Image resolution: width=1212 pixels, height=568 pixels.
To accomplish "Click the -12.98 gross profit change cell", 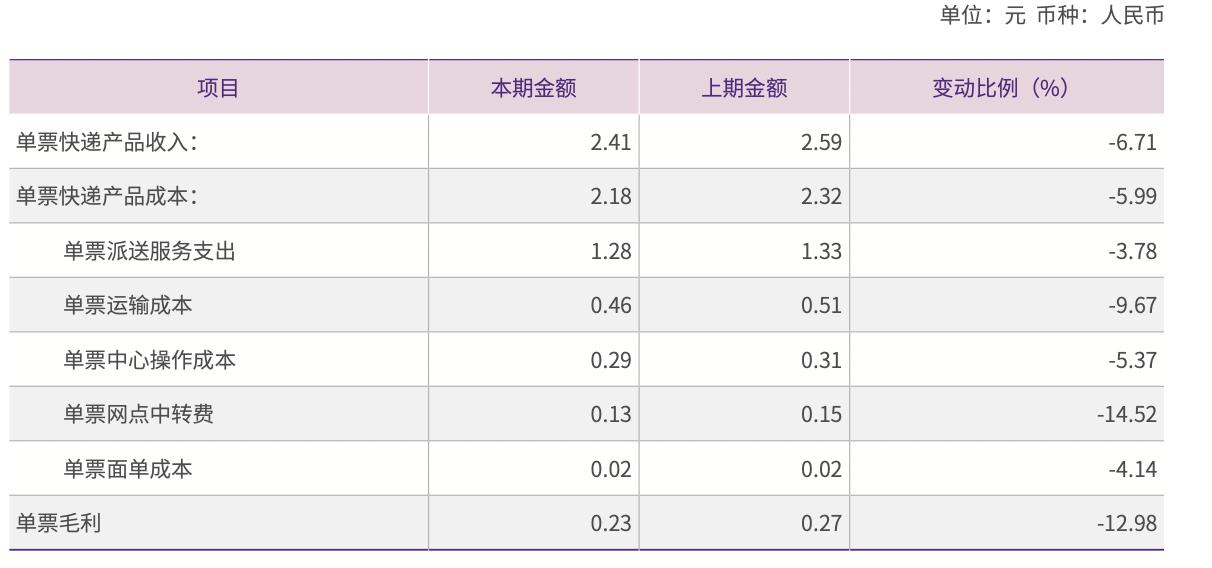I will tap(1127, 523).
